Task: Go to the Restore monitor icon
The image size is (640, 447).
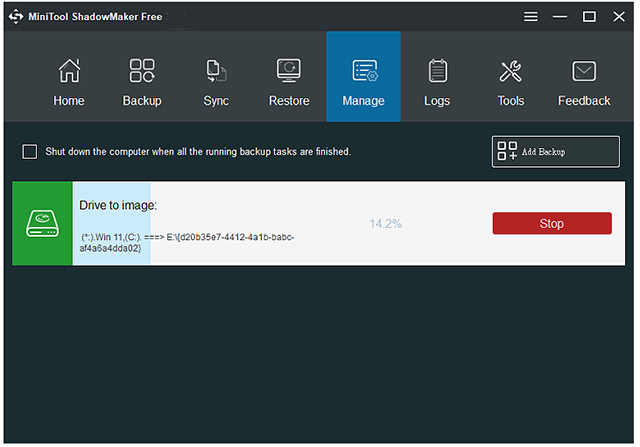Action: coord(289,72)
